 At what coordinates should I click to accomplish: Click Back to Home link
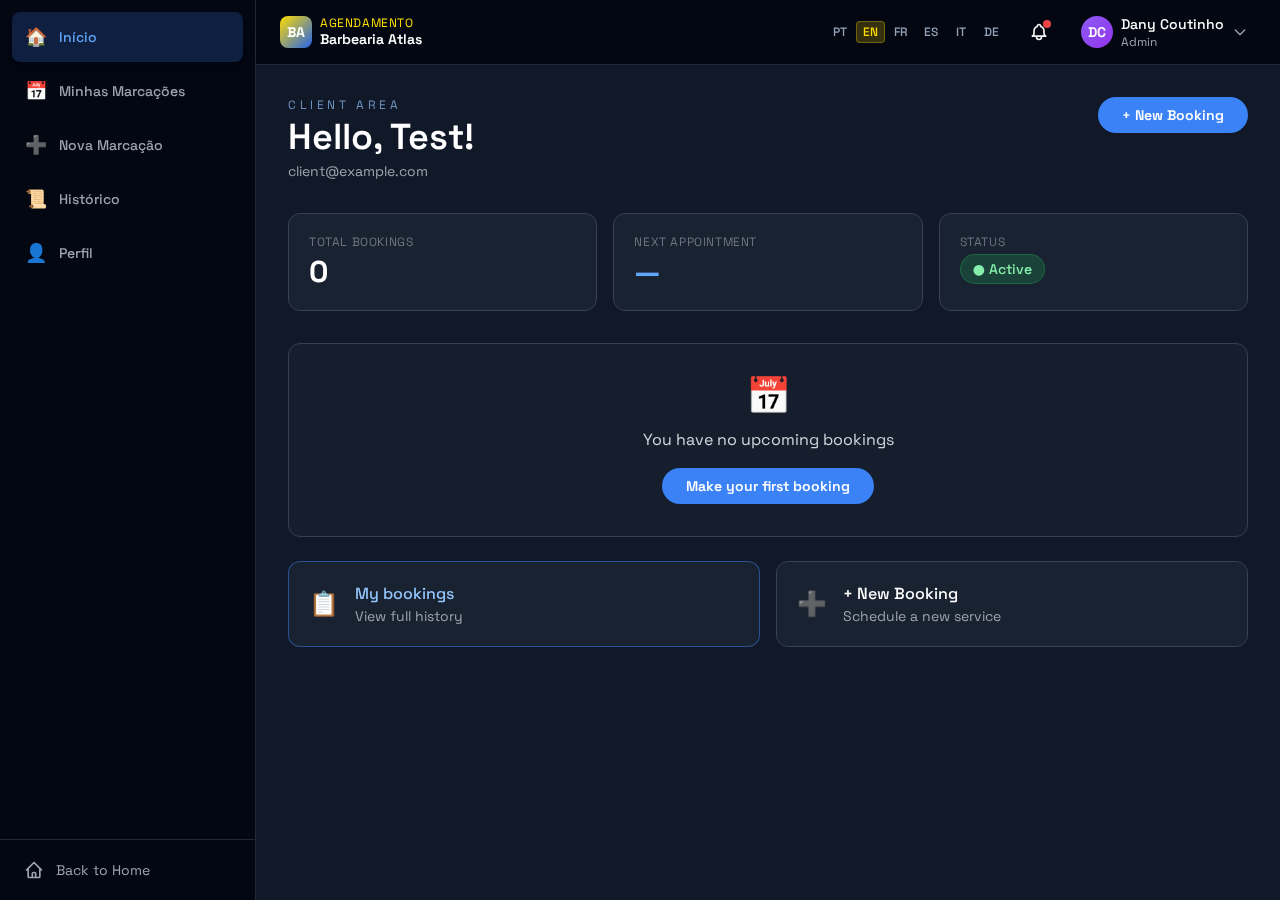[103, 870]
